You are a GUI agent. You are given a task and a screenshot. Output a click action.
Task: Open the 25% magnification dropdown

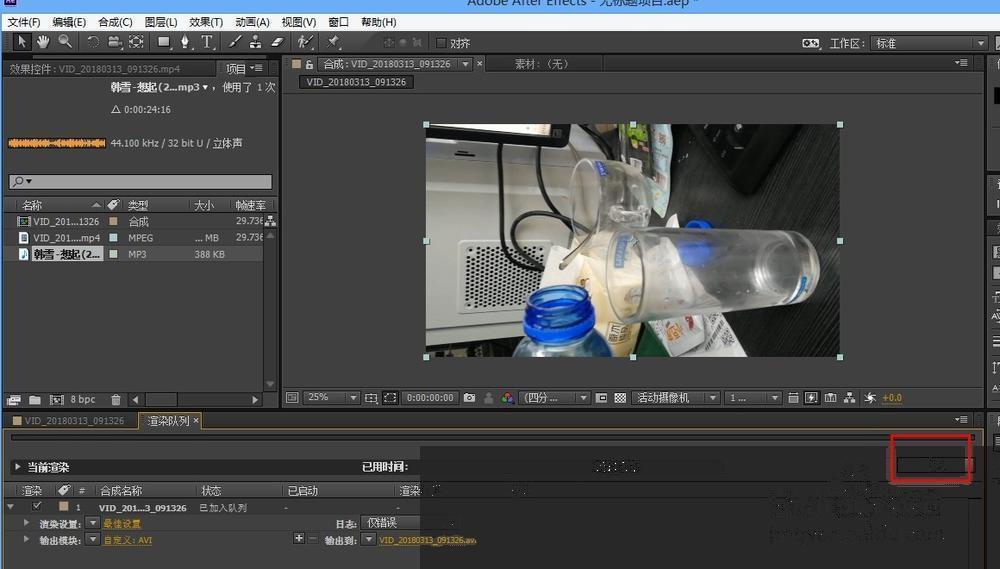[x=331, y=397]
